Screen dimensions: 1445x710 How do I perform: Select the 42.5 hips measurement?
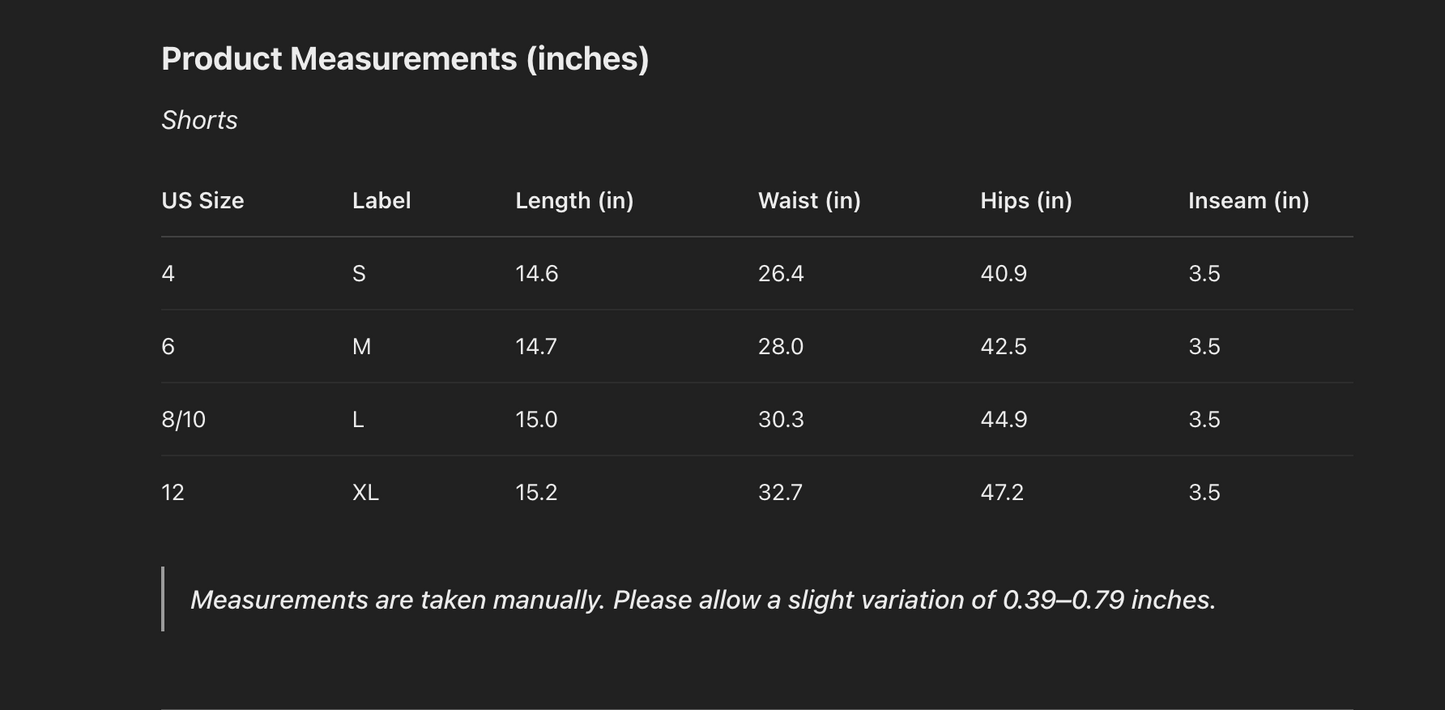[1003, 346]
